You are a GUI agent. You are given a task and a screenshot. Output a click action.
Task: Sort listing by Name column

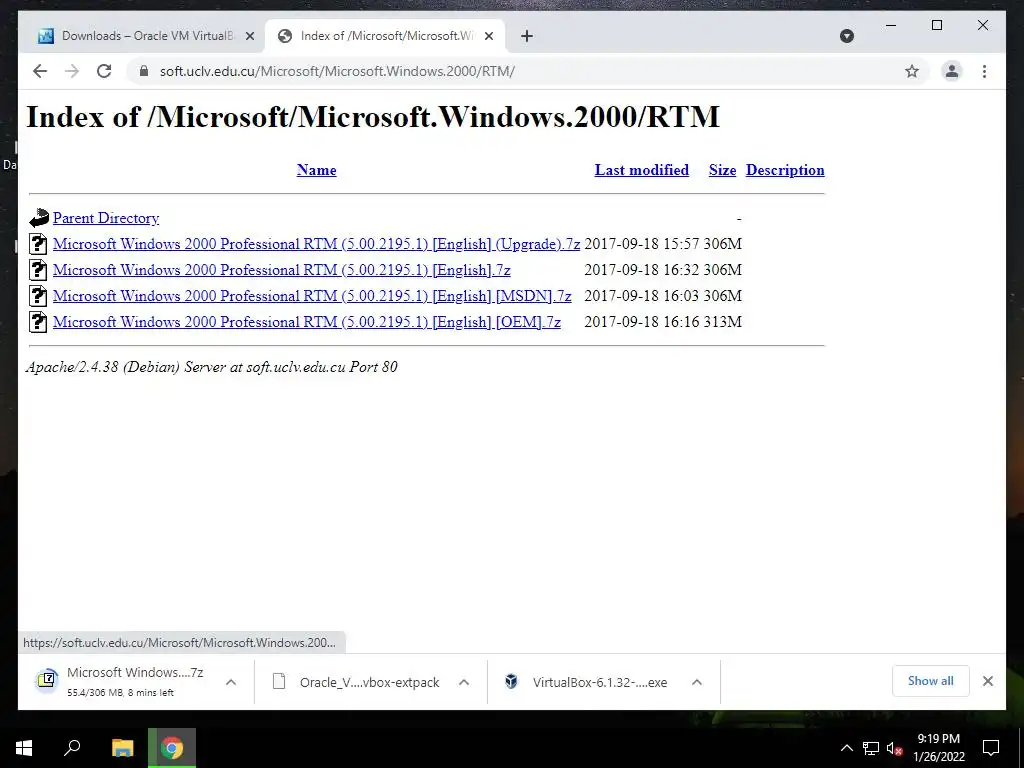(x=316, y=170)
